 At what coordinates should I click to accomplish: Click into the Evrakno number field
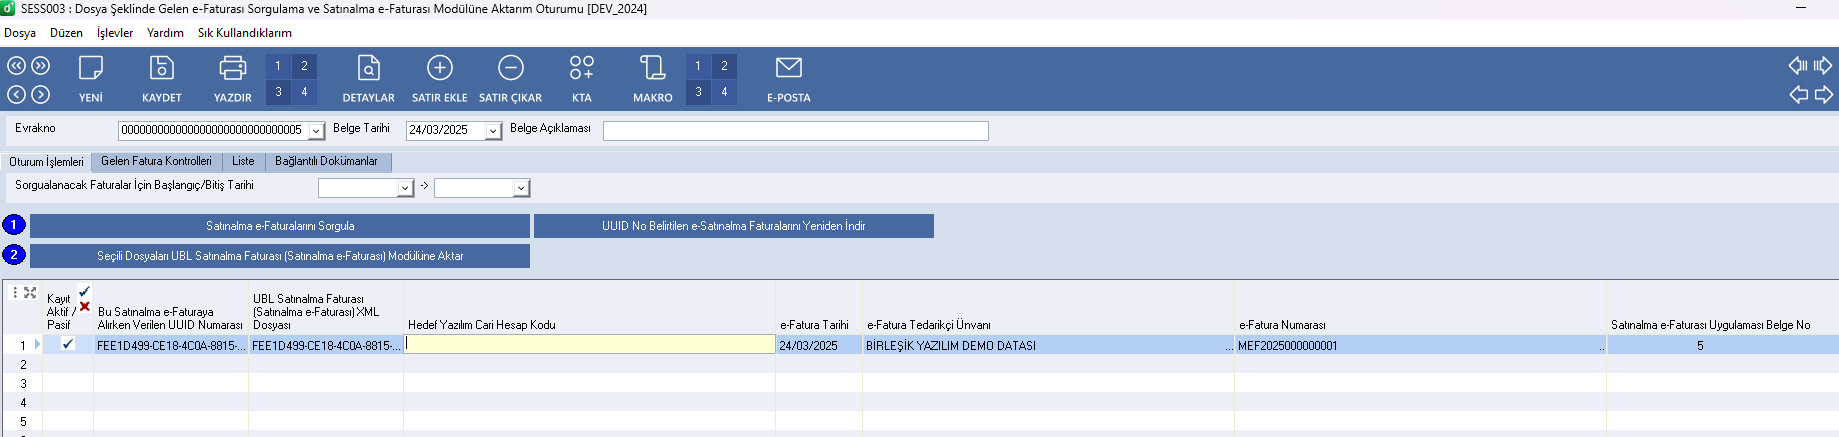click(213, 131)
